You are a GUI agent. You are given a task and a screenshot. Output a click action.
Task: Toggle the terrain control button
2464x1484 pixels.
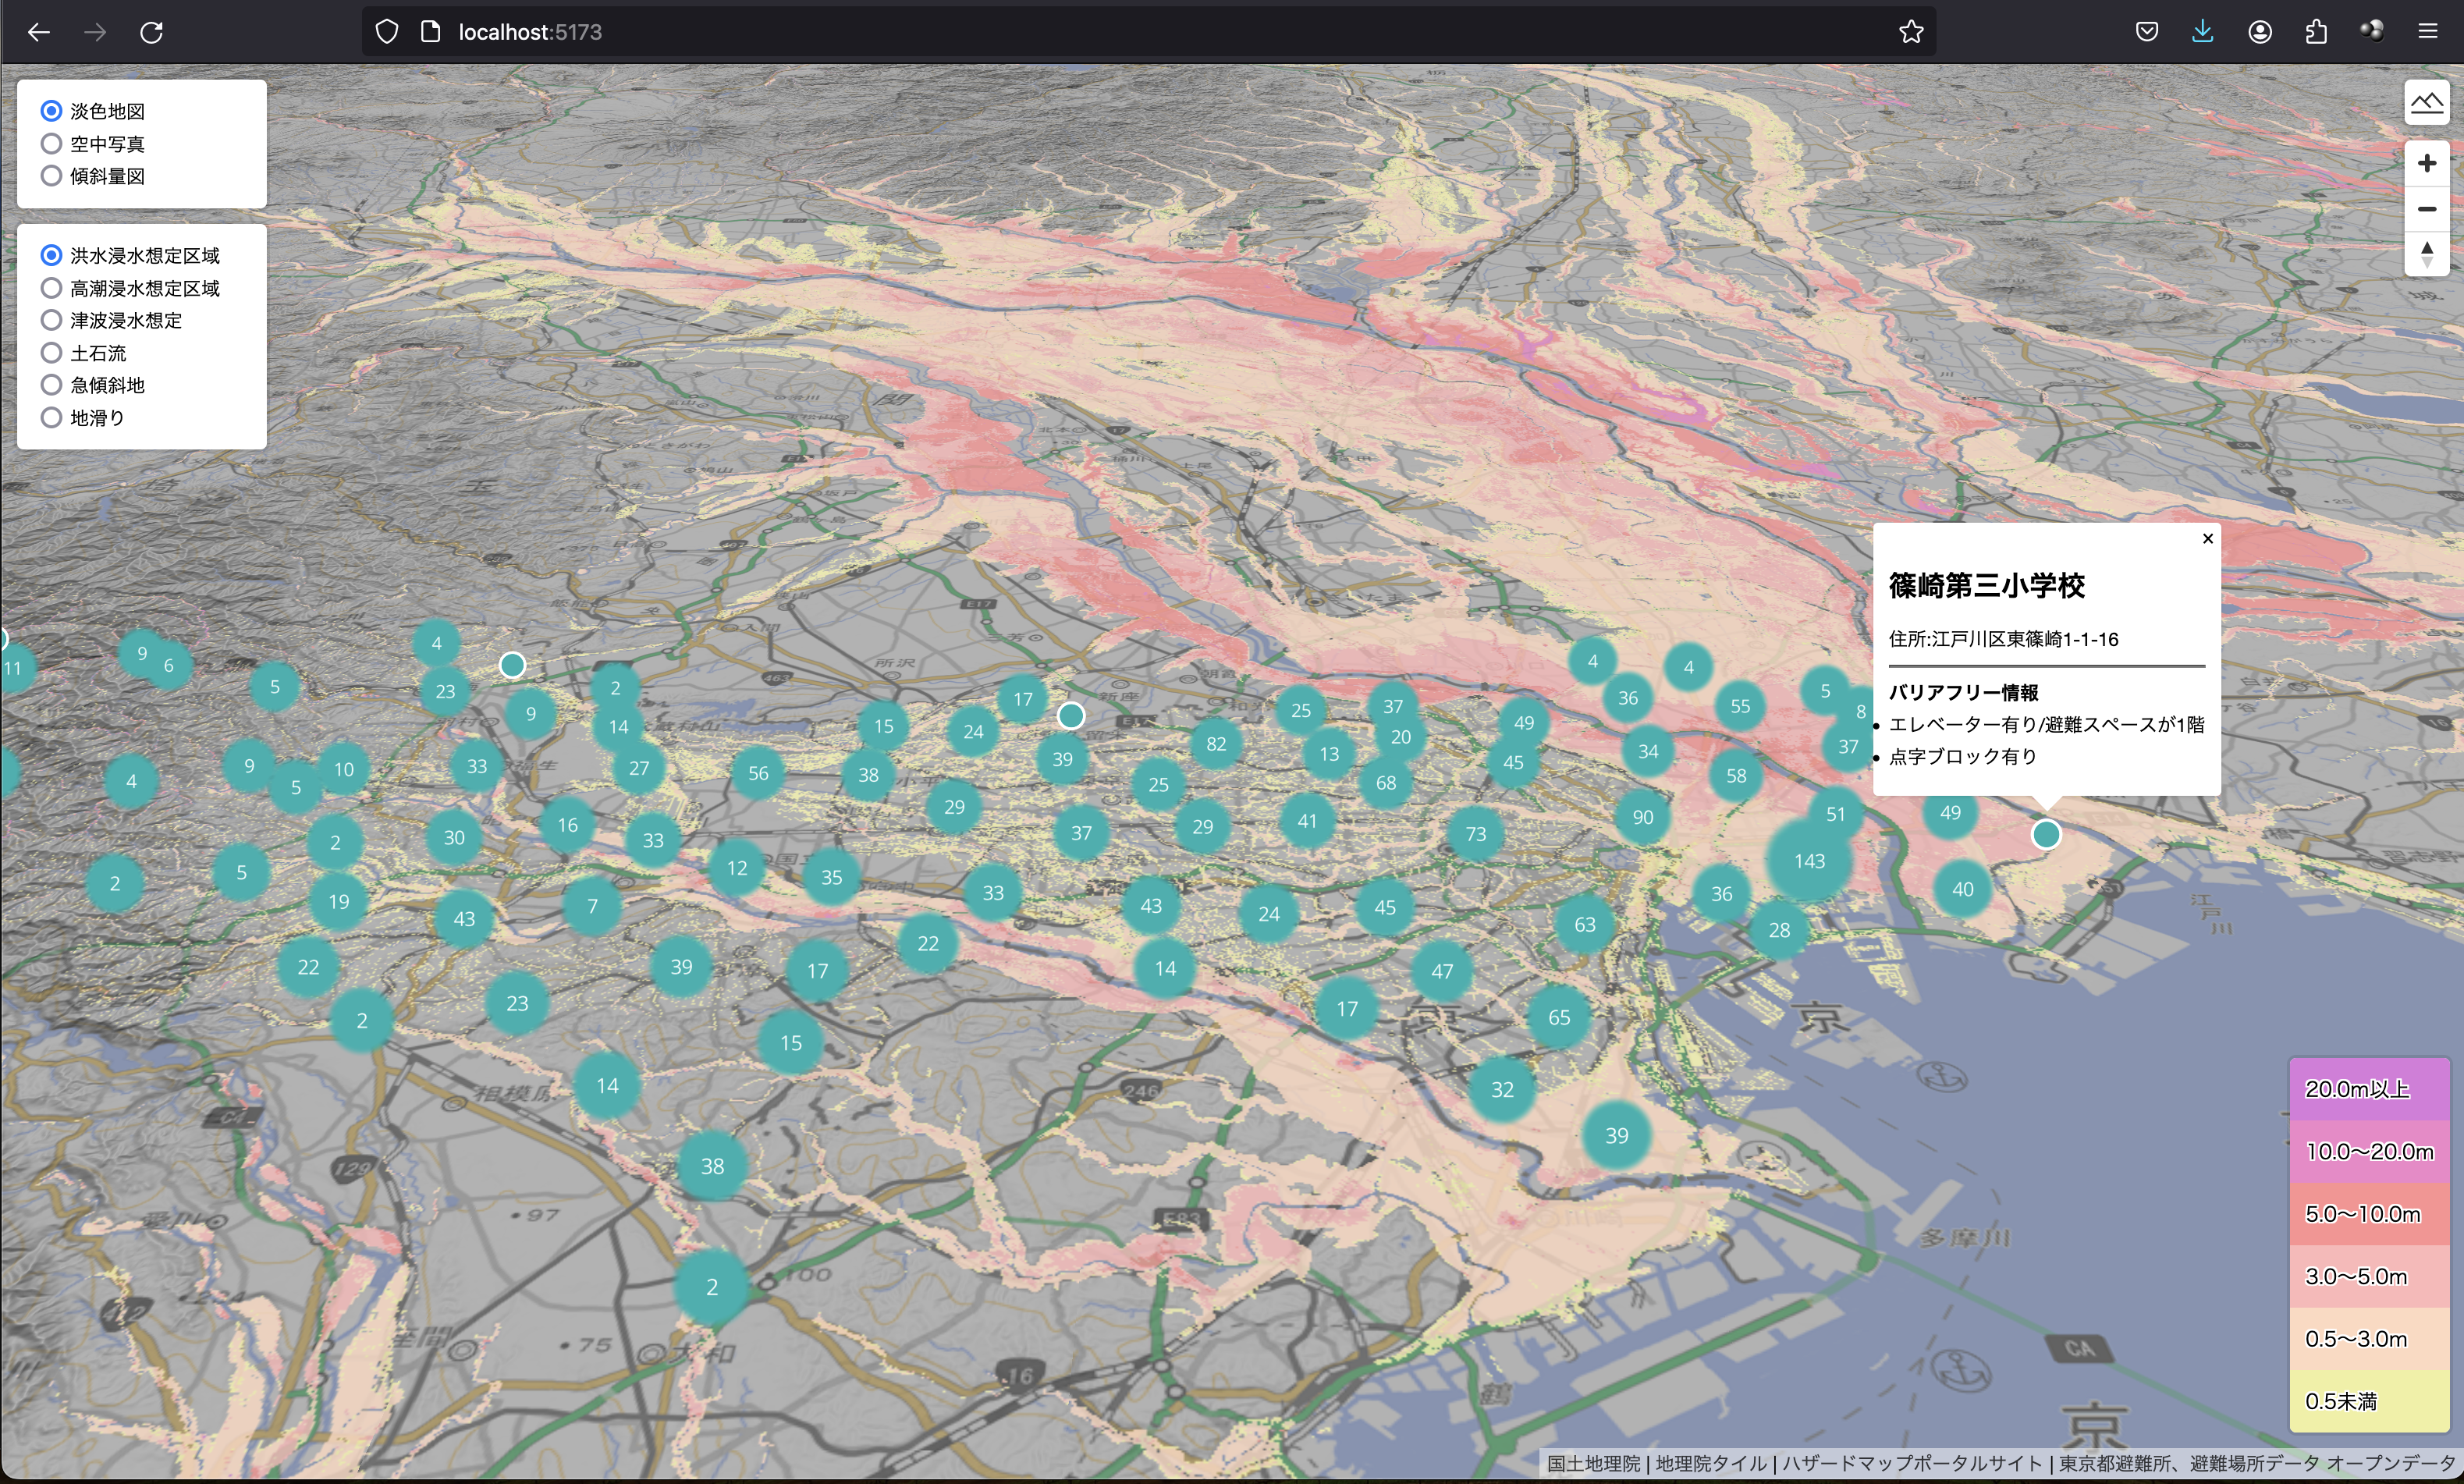pos(2426,103)
